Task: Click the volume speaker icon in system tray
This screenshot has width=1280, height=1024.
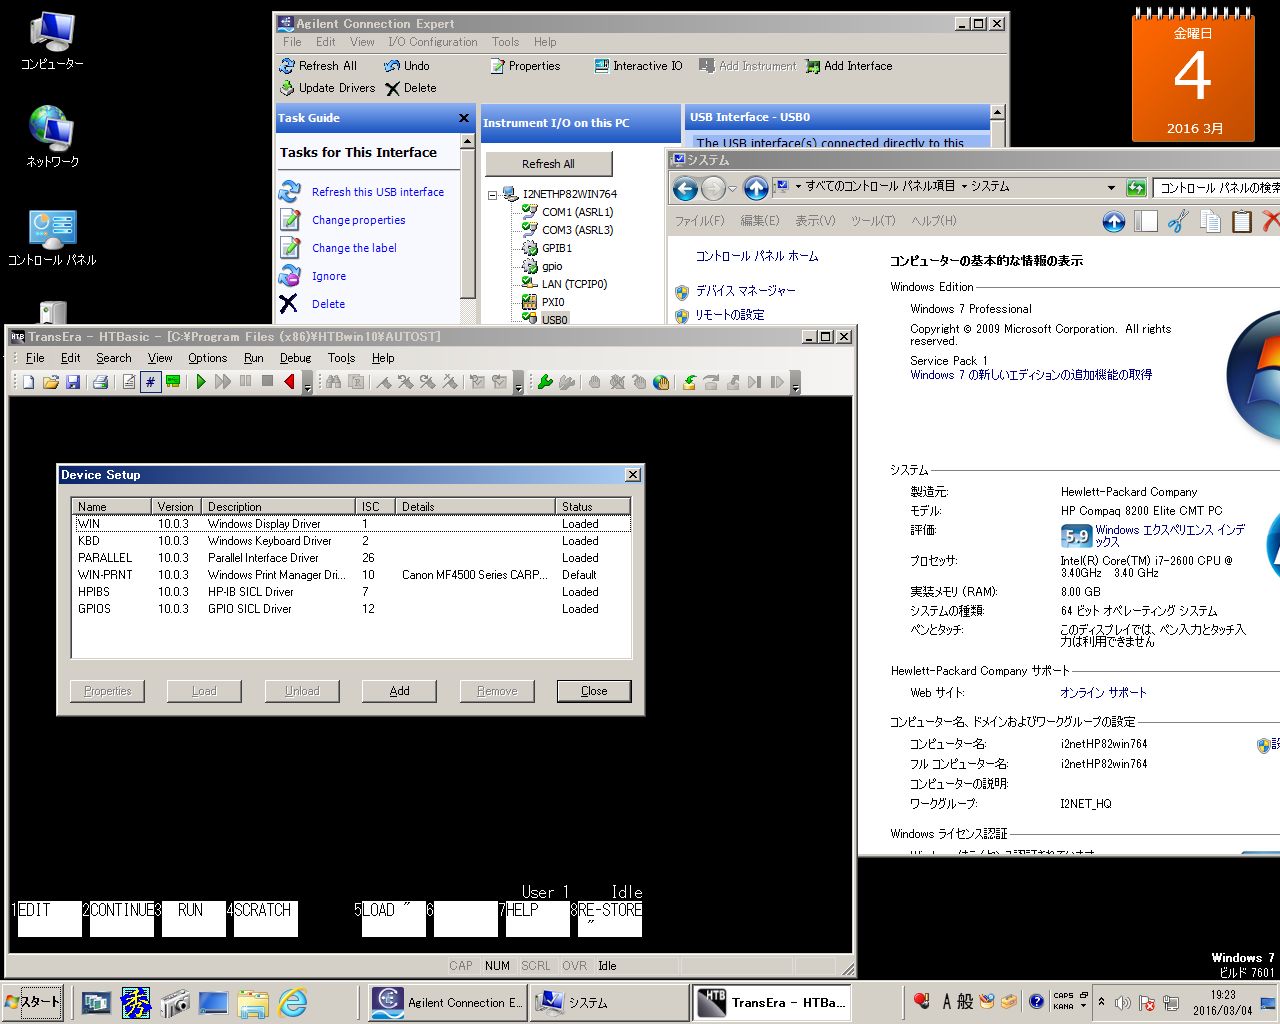Action: tap(1122, 1003)
